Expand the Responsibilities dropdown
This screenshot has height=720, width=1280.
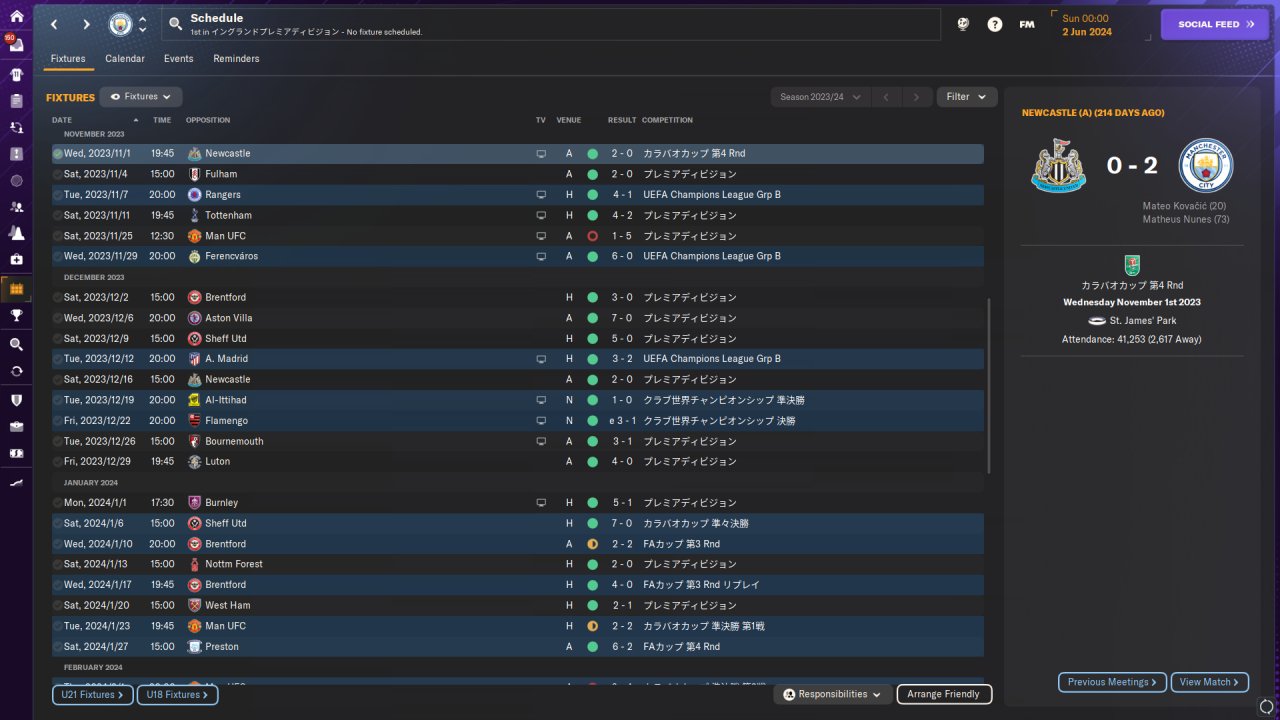(x=833, y=694)
